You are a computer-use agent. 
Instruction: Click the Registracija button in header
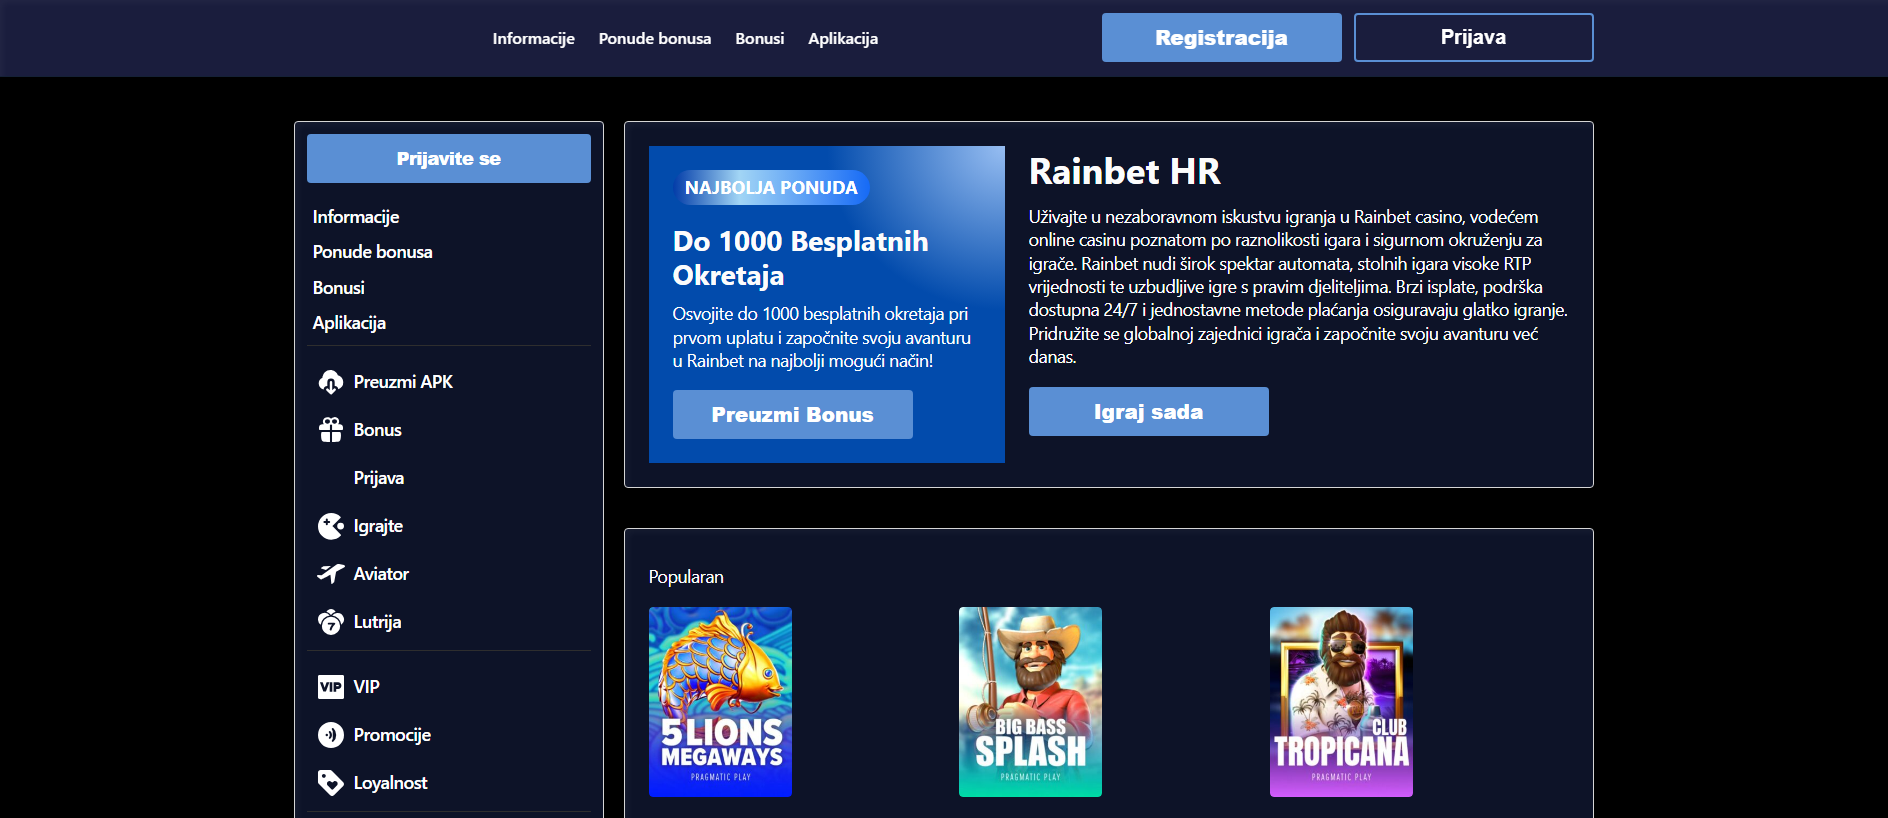[1222, 38]
